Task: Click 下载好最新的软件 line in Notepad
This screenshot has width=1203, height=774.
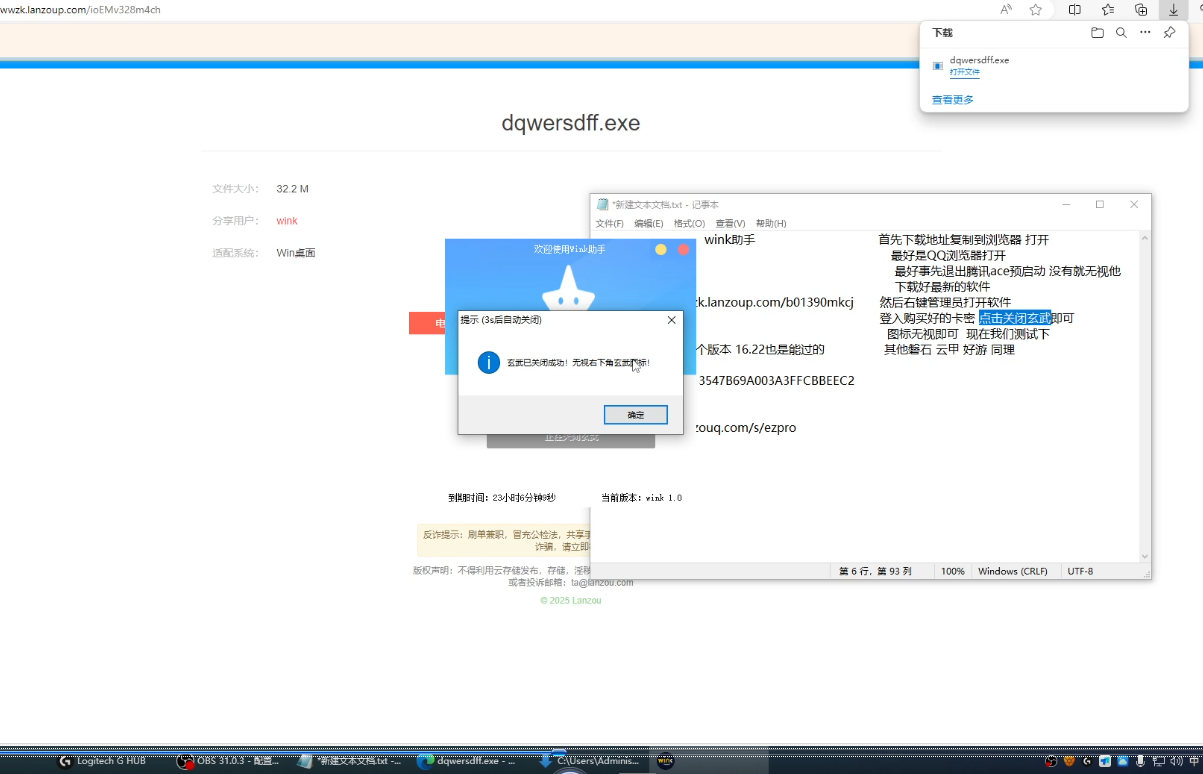Action: pos(942,287)
